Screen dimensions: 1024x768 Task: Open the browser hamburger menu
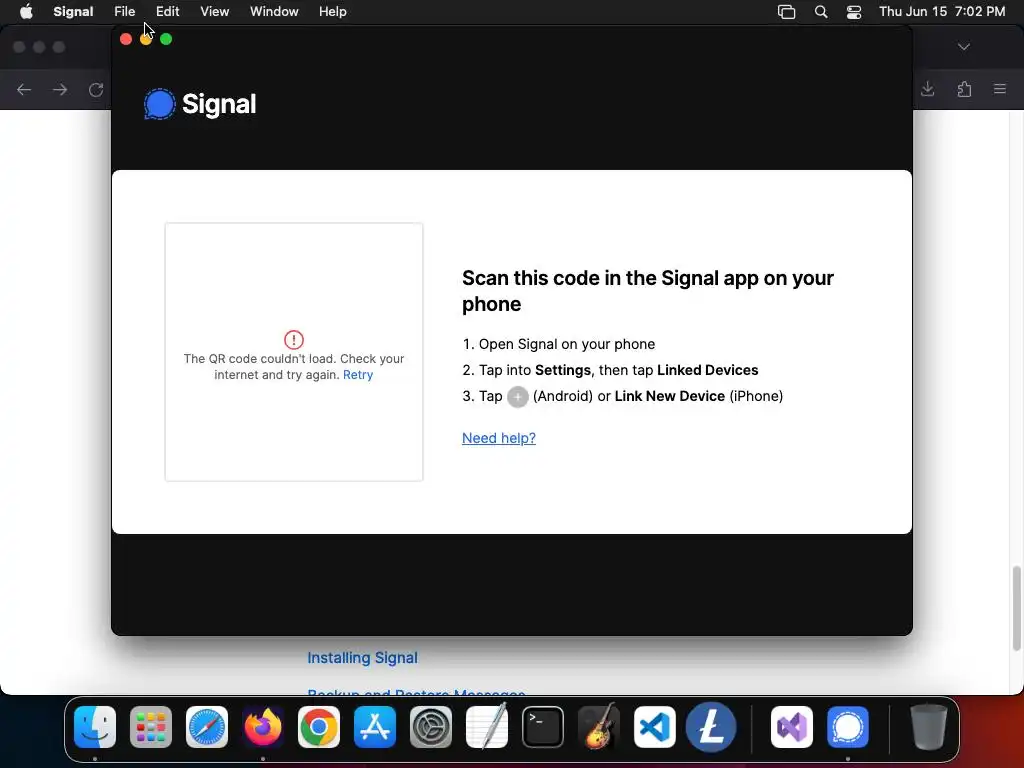click(x=1000, y=89)
